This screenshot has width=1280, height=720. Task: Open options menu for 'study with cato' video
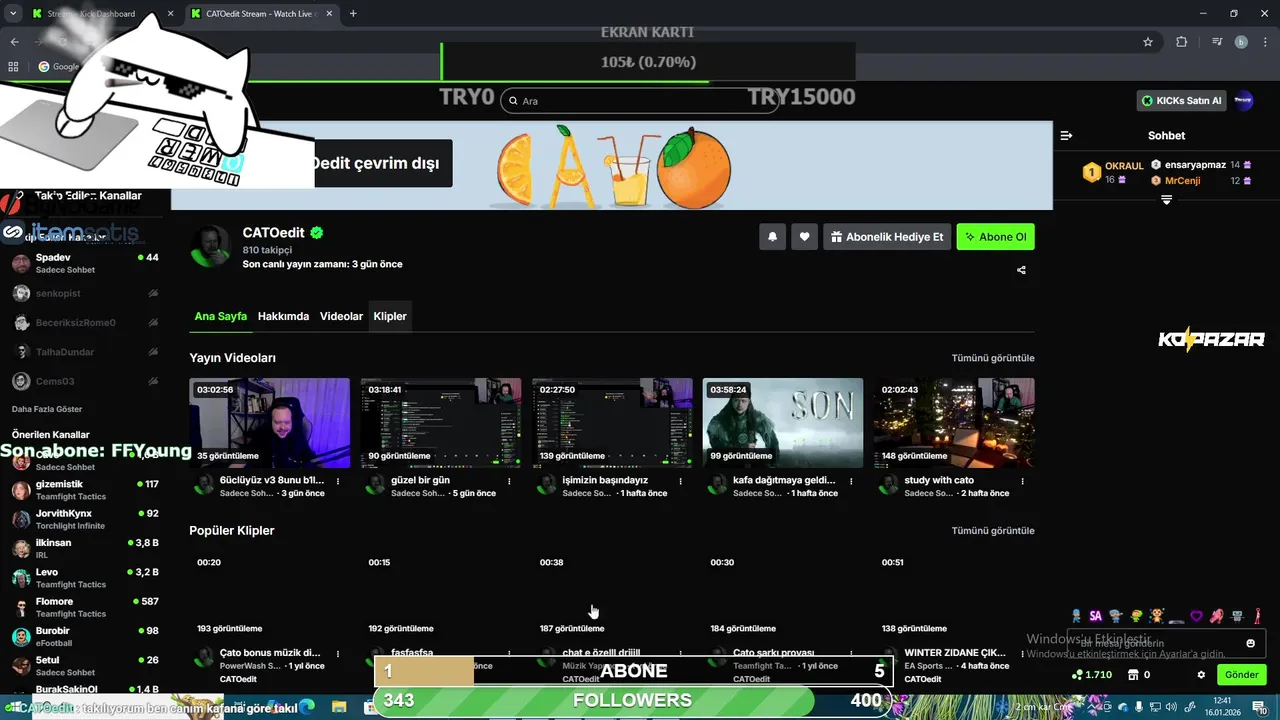[x=1021, y=481]
